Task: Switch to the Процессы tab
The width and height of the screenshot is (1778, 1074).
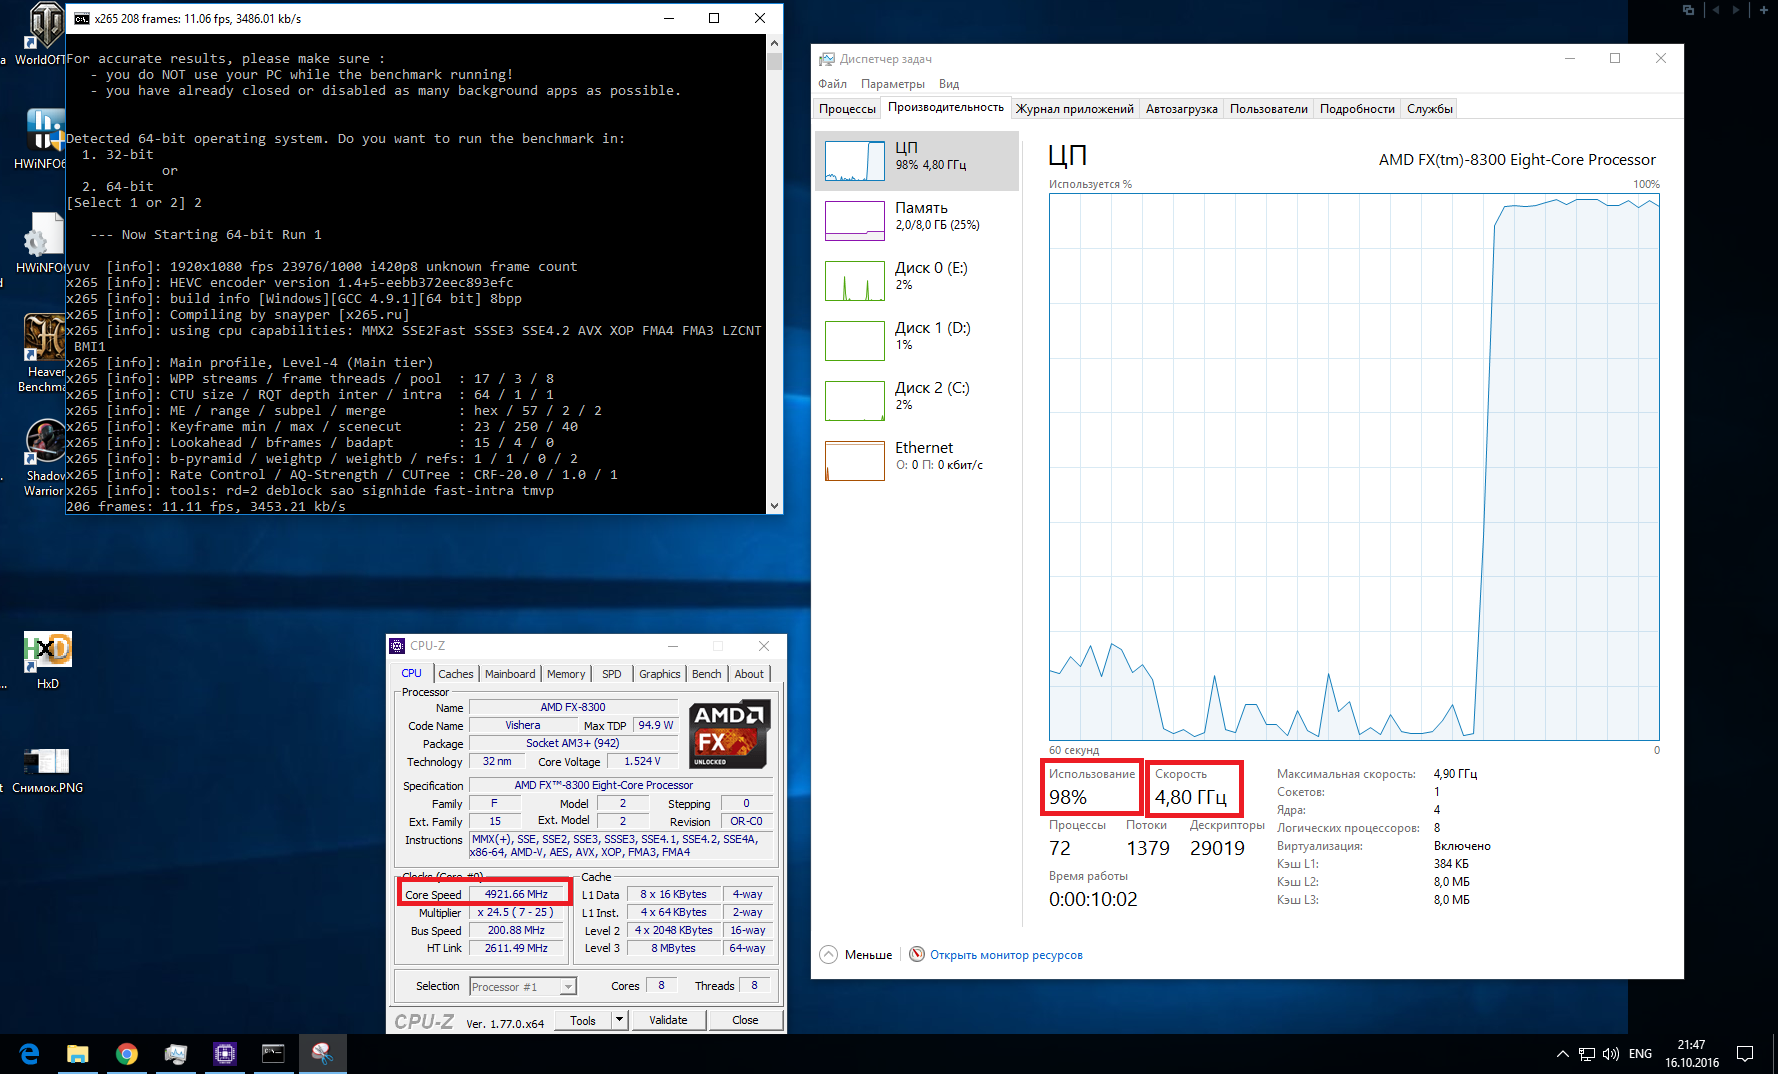Action: [x=847, y=109]
